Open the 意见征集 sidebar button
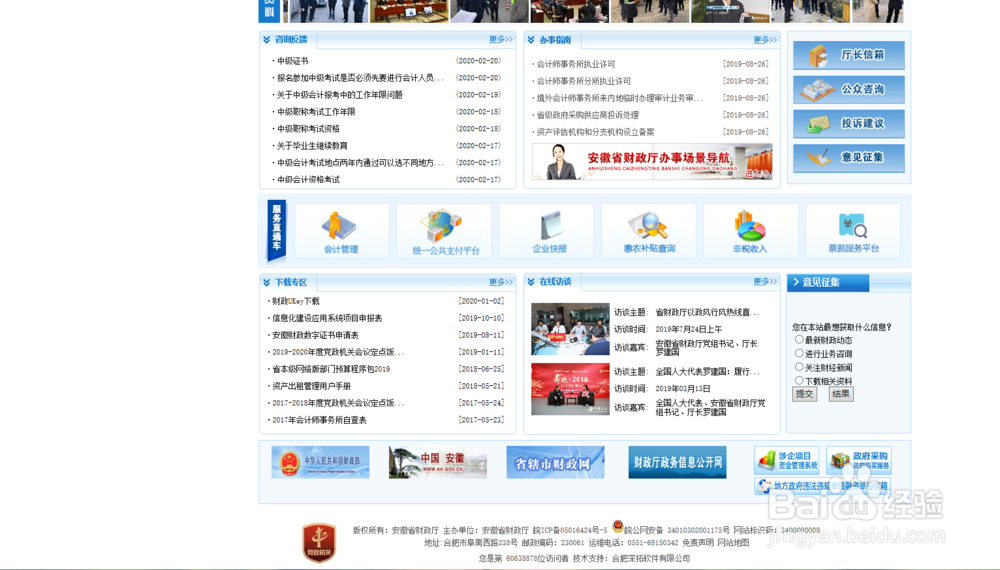The width and height of the screenshot is (1000, 570). click(x=849, y=158)
